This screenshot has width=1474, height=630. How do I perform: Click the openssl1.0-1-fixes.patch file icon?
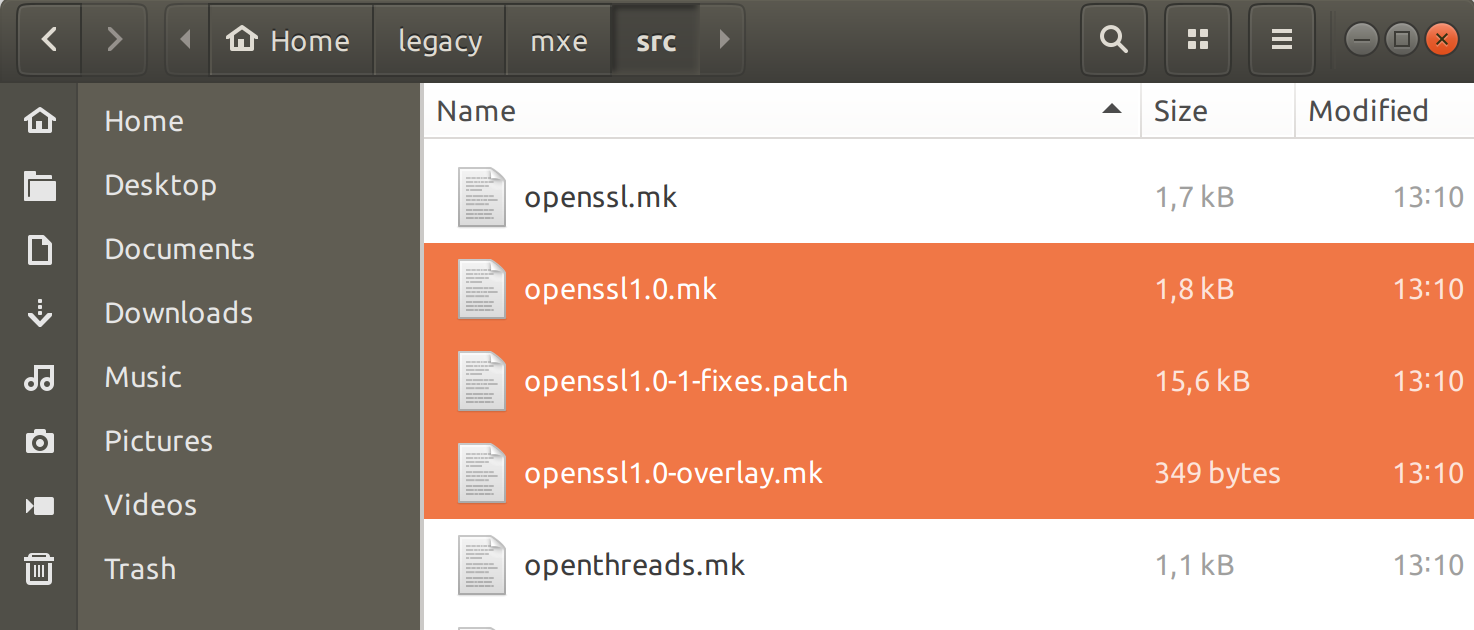click(482, 381)
